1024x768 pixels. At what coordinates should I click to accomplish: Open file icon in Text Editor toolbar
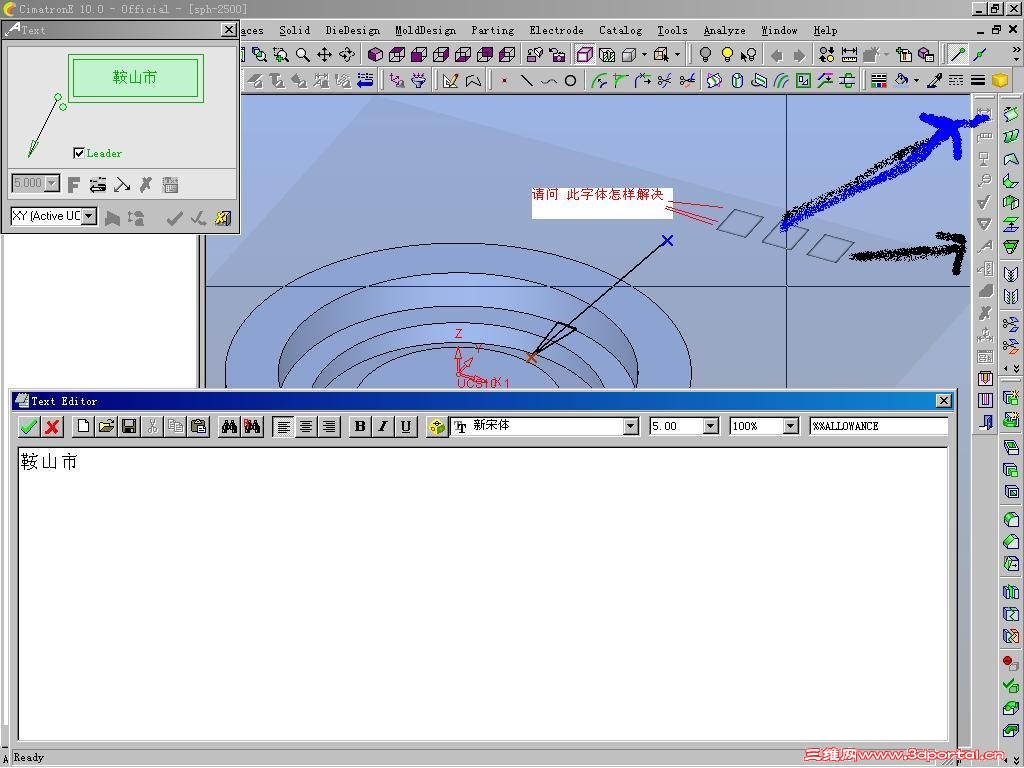click(106, 426)
